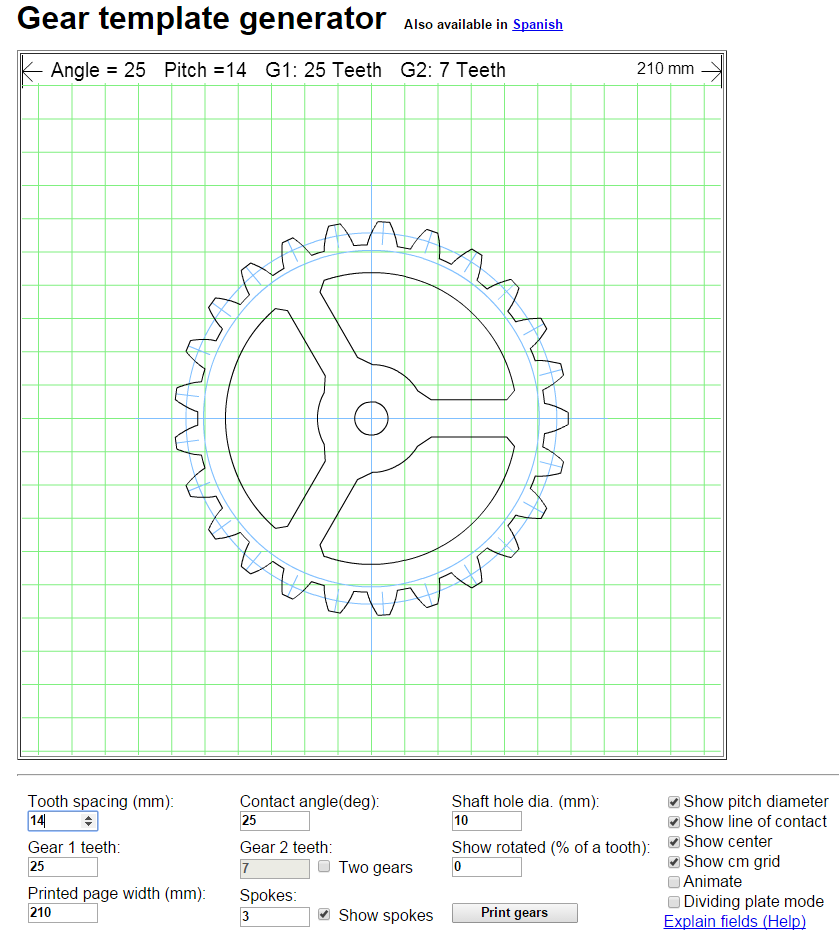The width and height of the screenshot is (839, 947).
Task: Click the gear's center shaft hole
Action: click(x=371, y=418)
